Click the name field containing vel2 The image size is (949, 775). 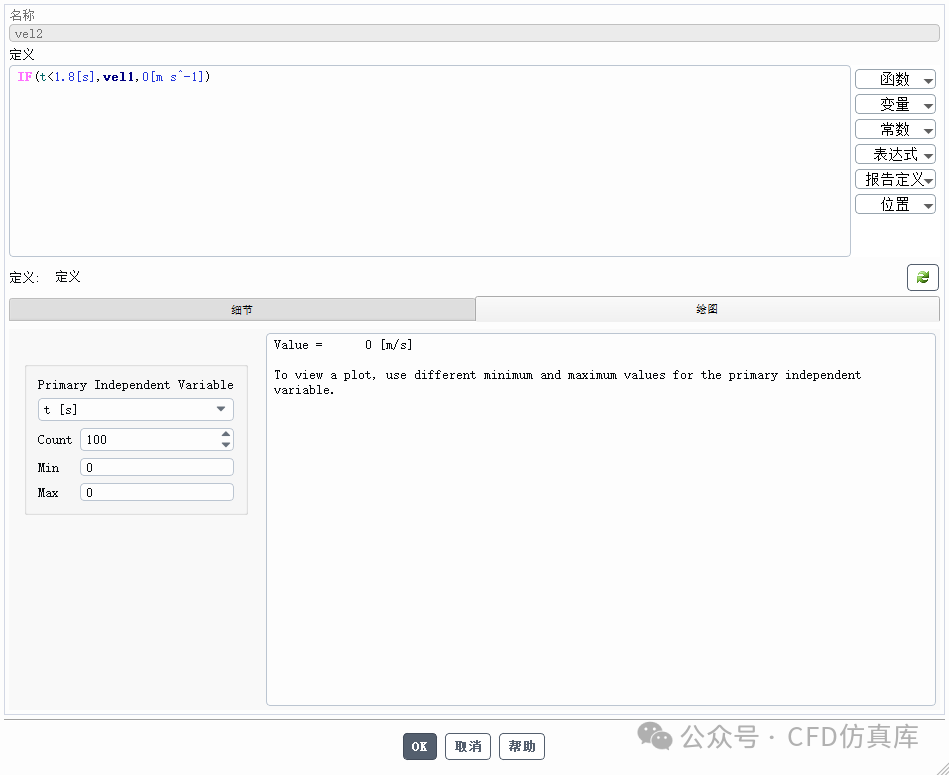coord(474,34)
